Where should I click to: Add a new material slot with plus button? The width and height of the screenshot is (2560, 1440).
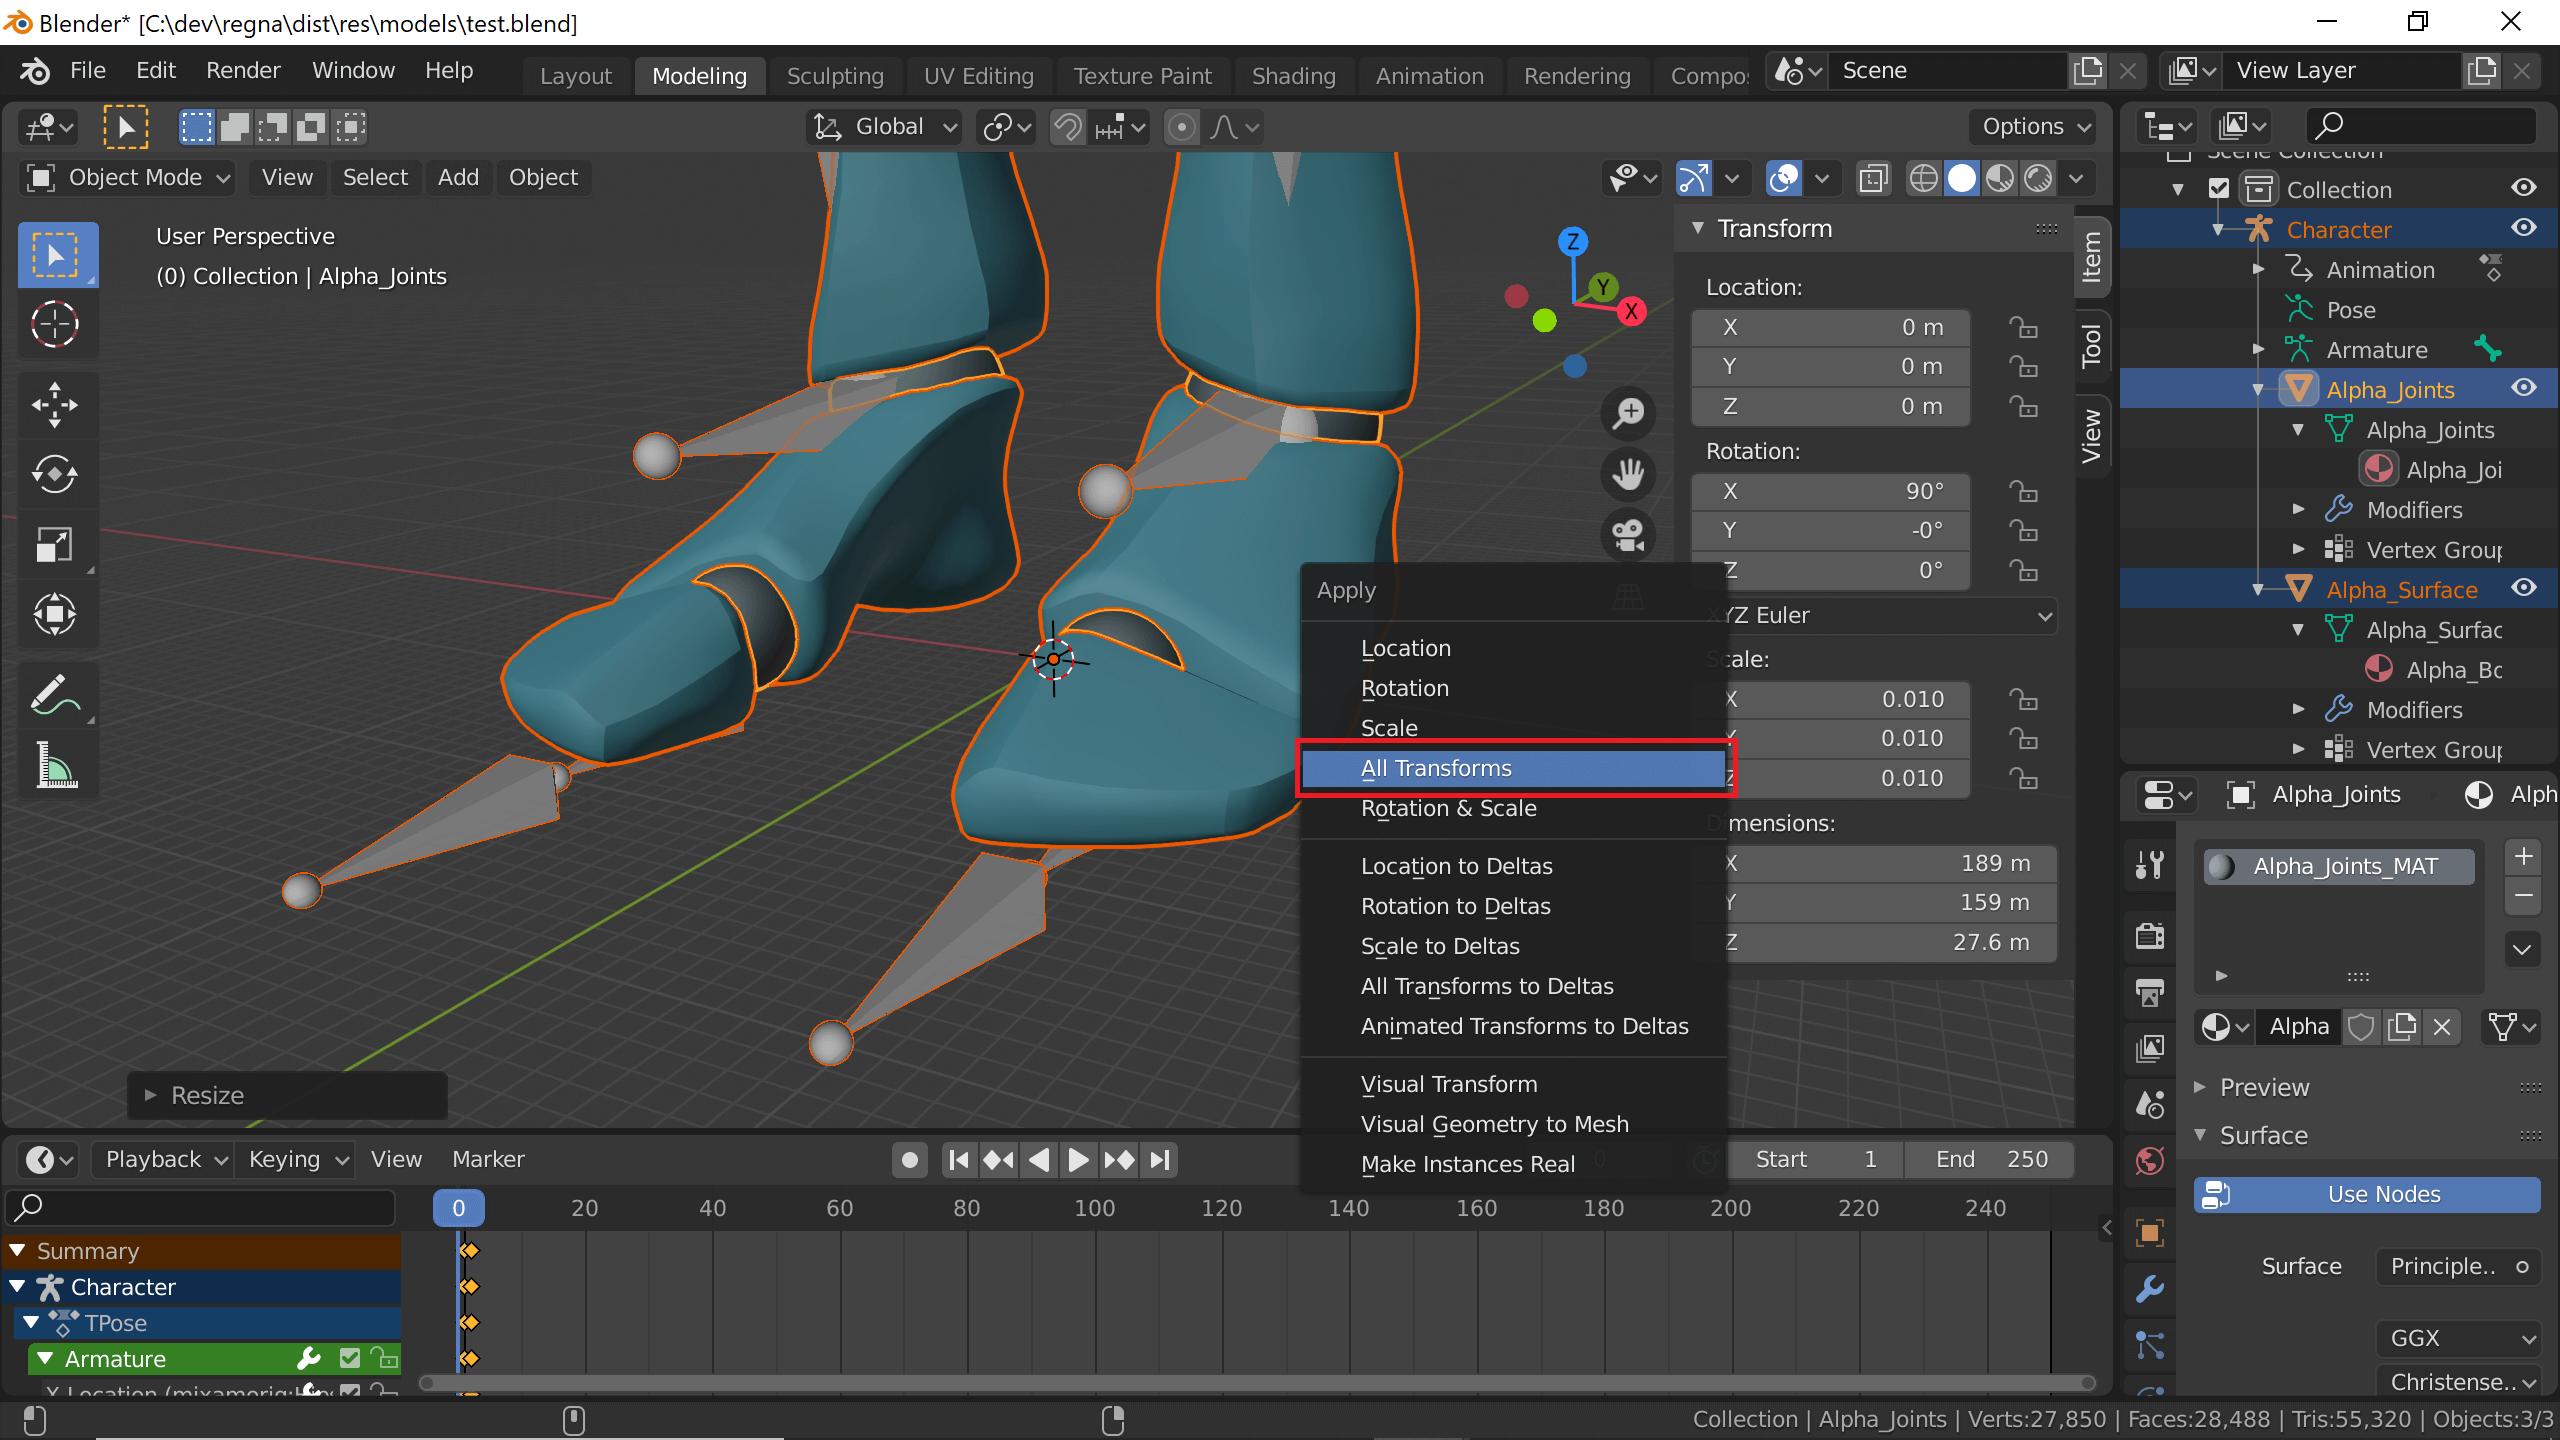[x=2523, y=857]
